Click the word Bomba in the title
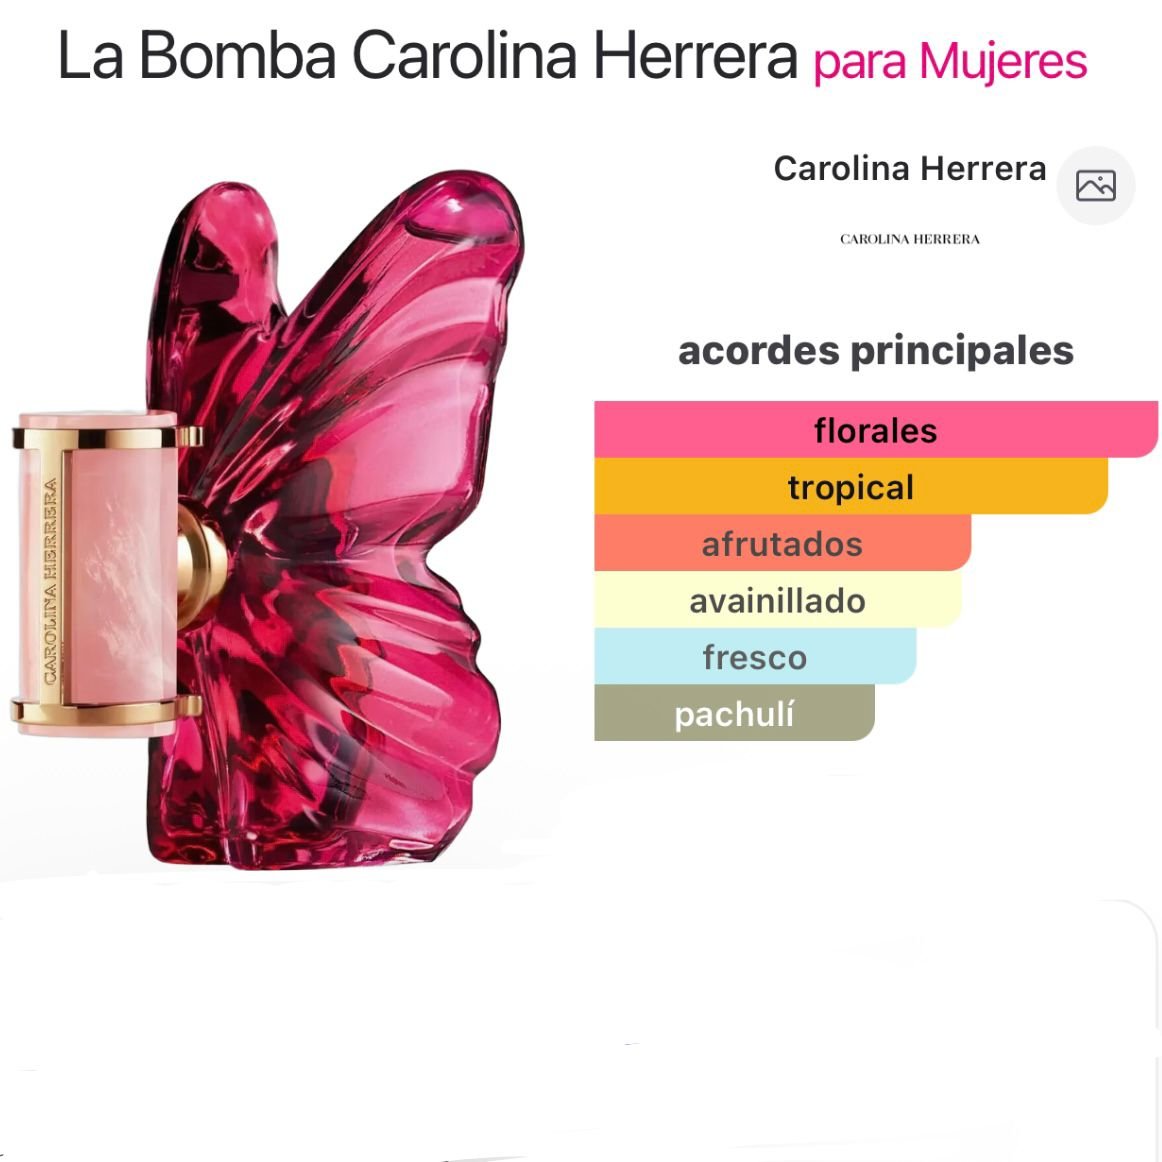 (x=237, y=56)
